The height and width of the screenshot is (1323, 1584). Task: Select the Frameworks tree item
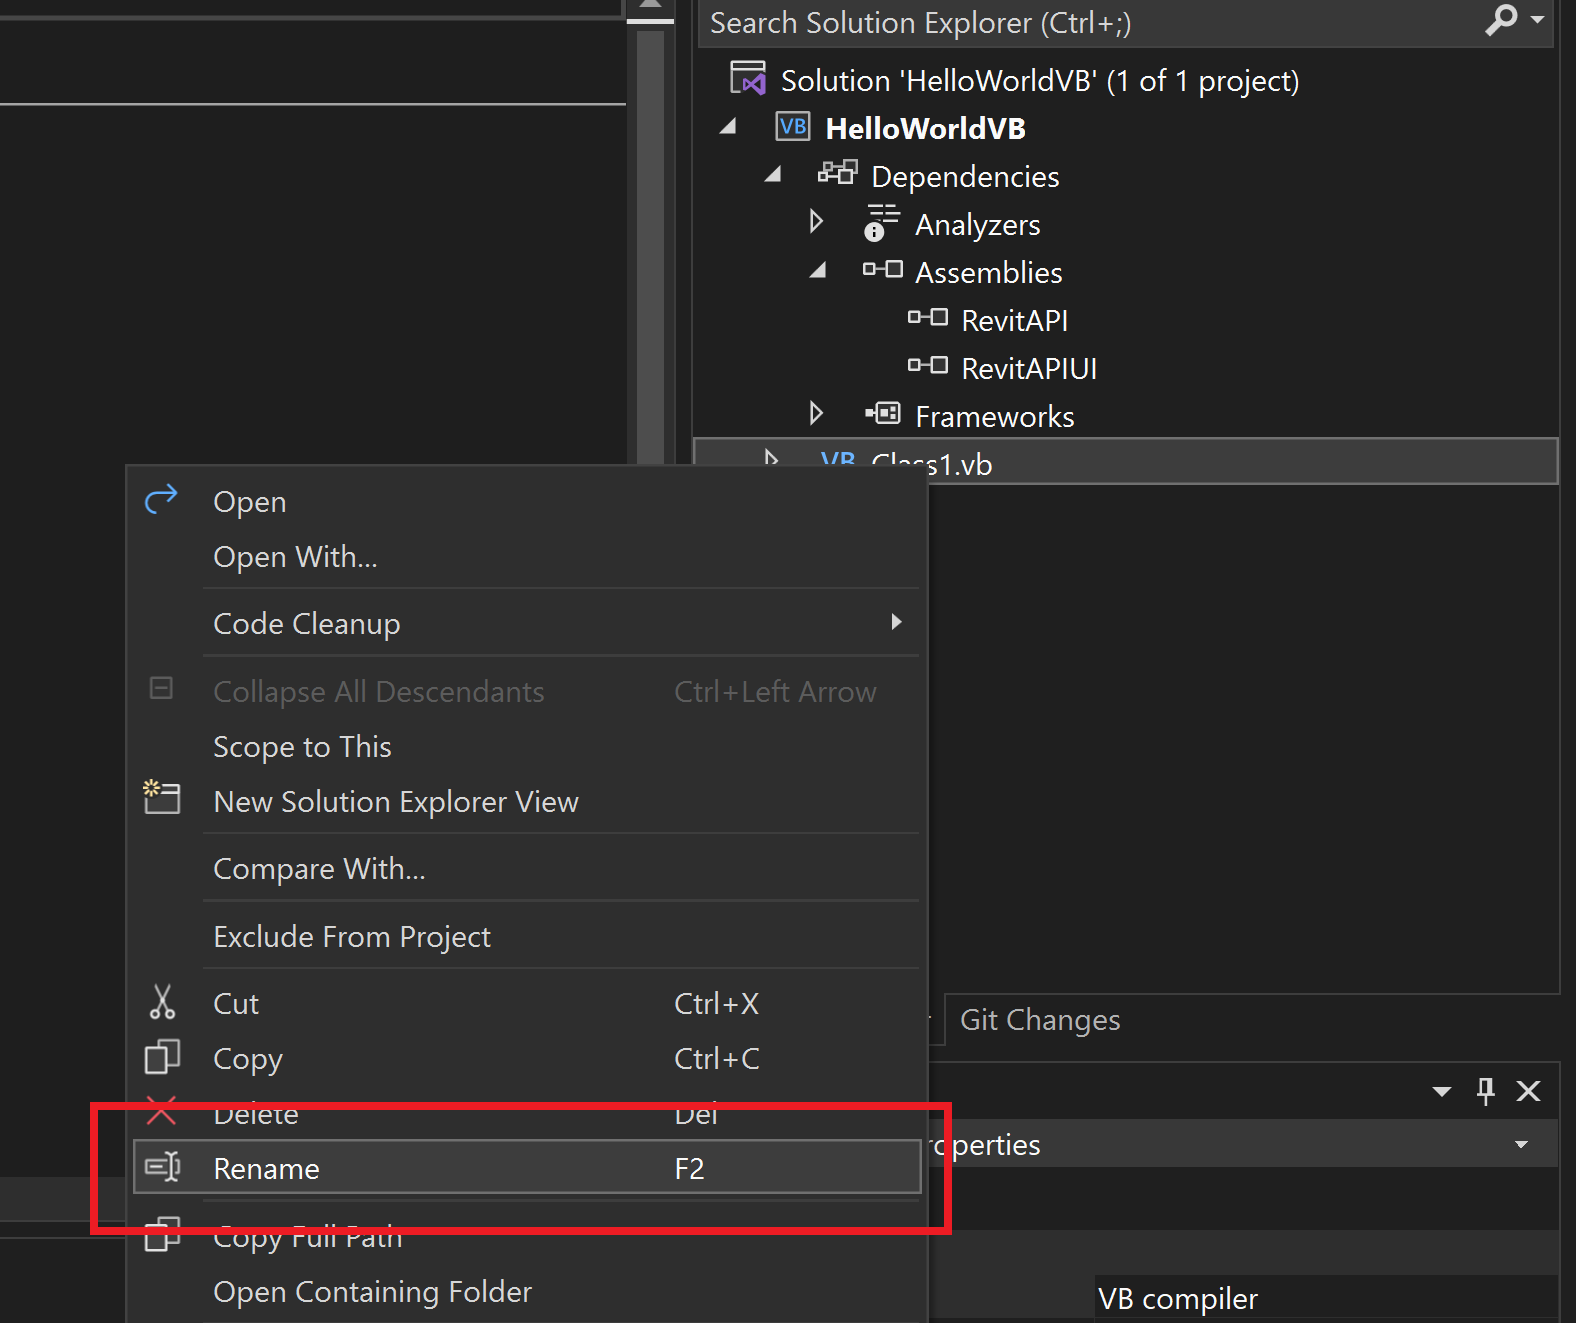pos(994,416)
